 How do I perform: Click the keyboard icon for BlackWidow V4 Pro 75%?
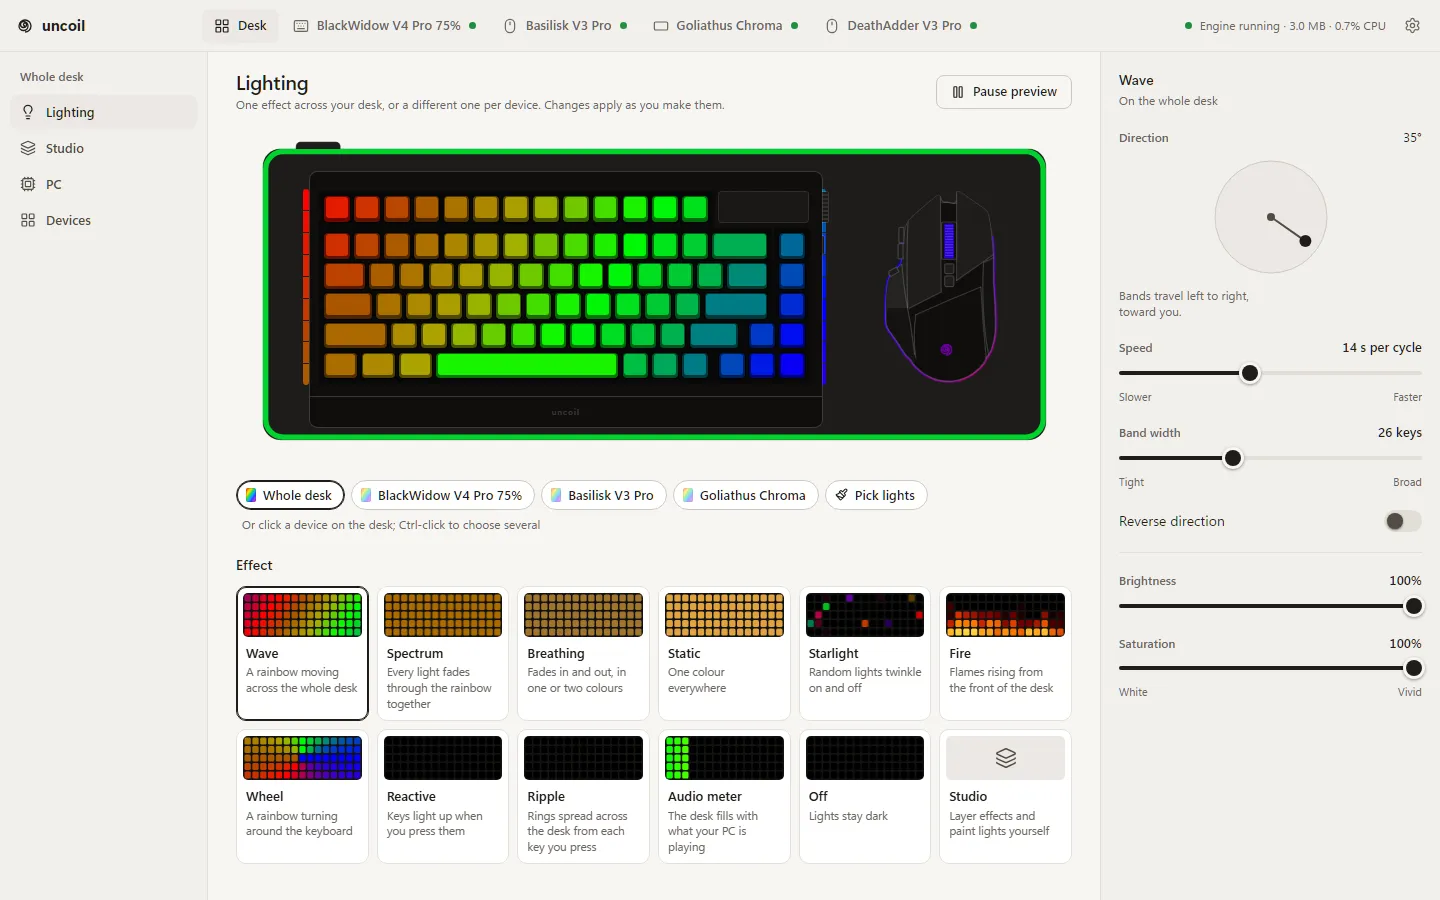[301, 26]
